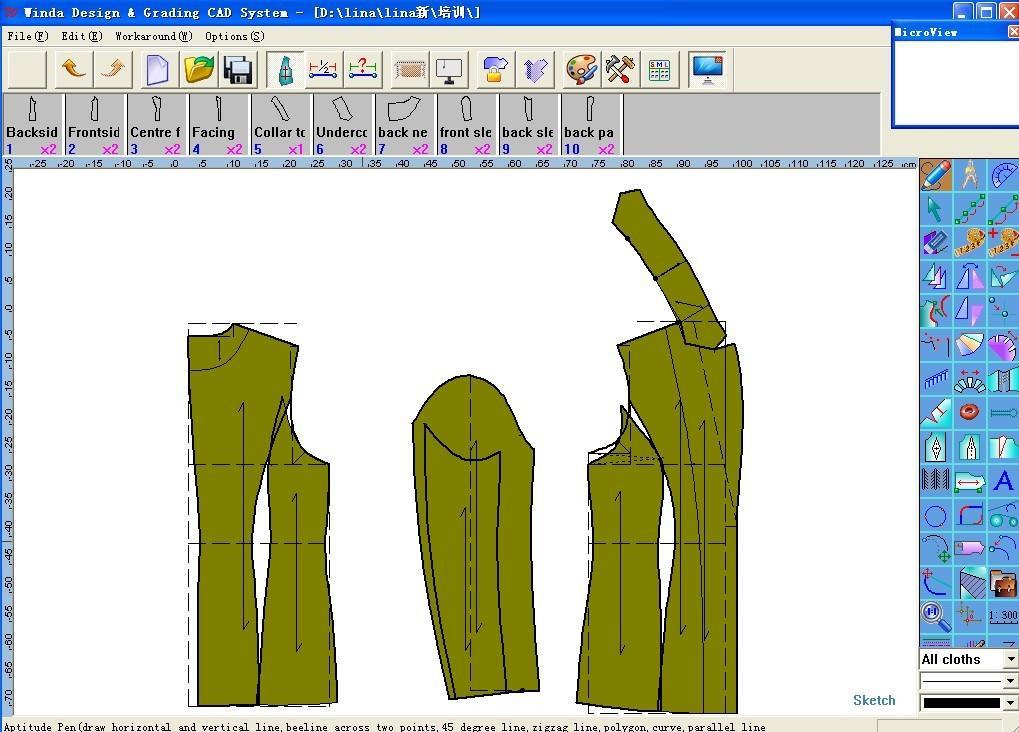Select the back neck piece thumbnail
This screenshot has width=1019, height=732.
tap(404, 125)
